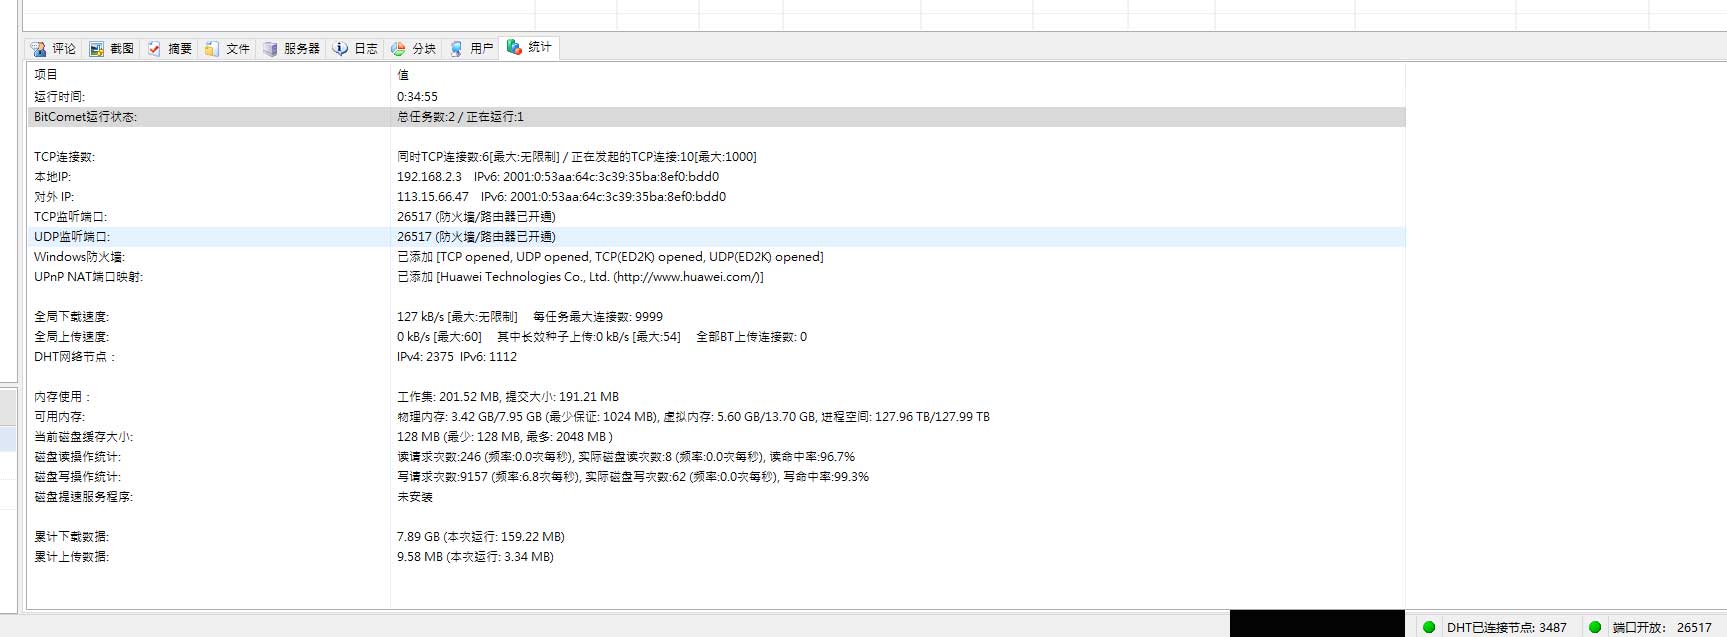Click the DHT已连接节点: 3487 status text
Image resolution: width=1727 pixels, height=637 pixels.
[1506, 627]
